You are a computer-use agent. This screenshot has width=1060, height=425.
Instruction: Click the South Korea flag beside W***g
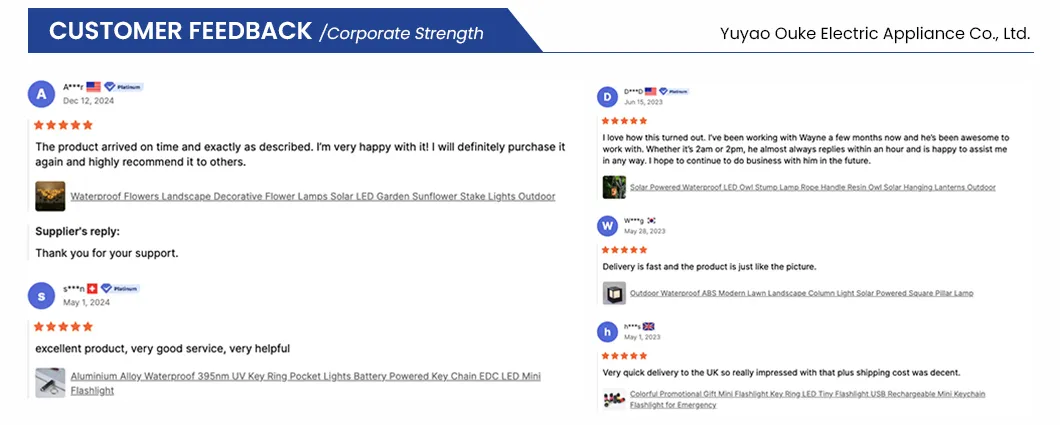coord(650,220)
